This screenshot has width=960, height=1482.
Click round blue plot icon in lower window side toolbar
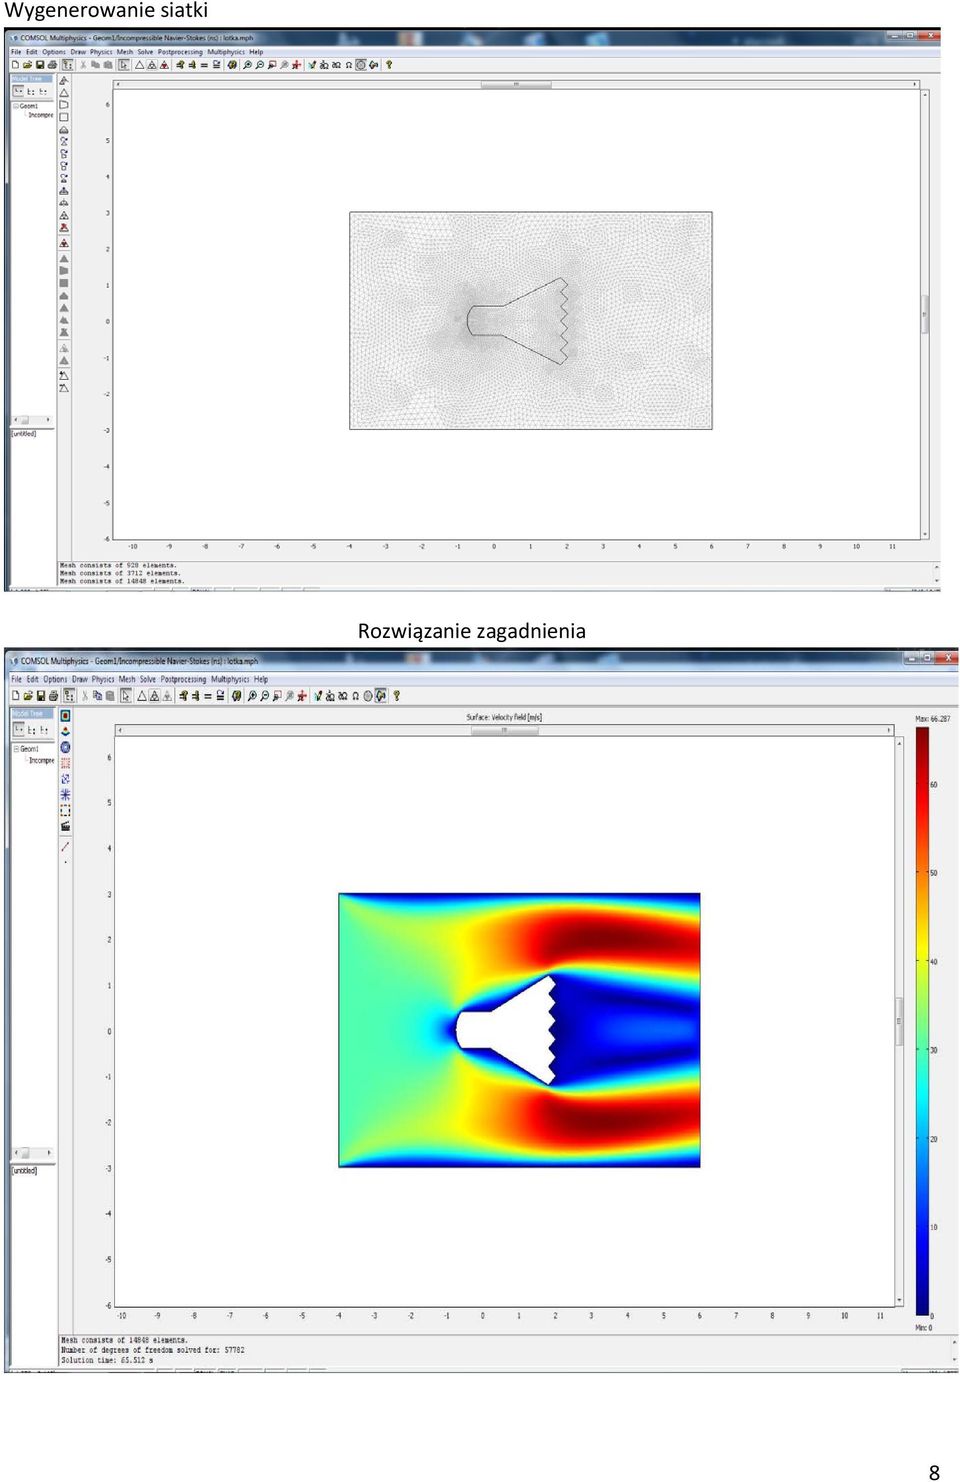tap(65, 747)
